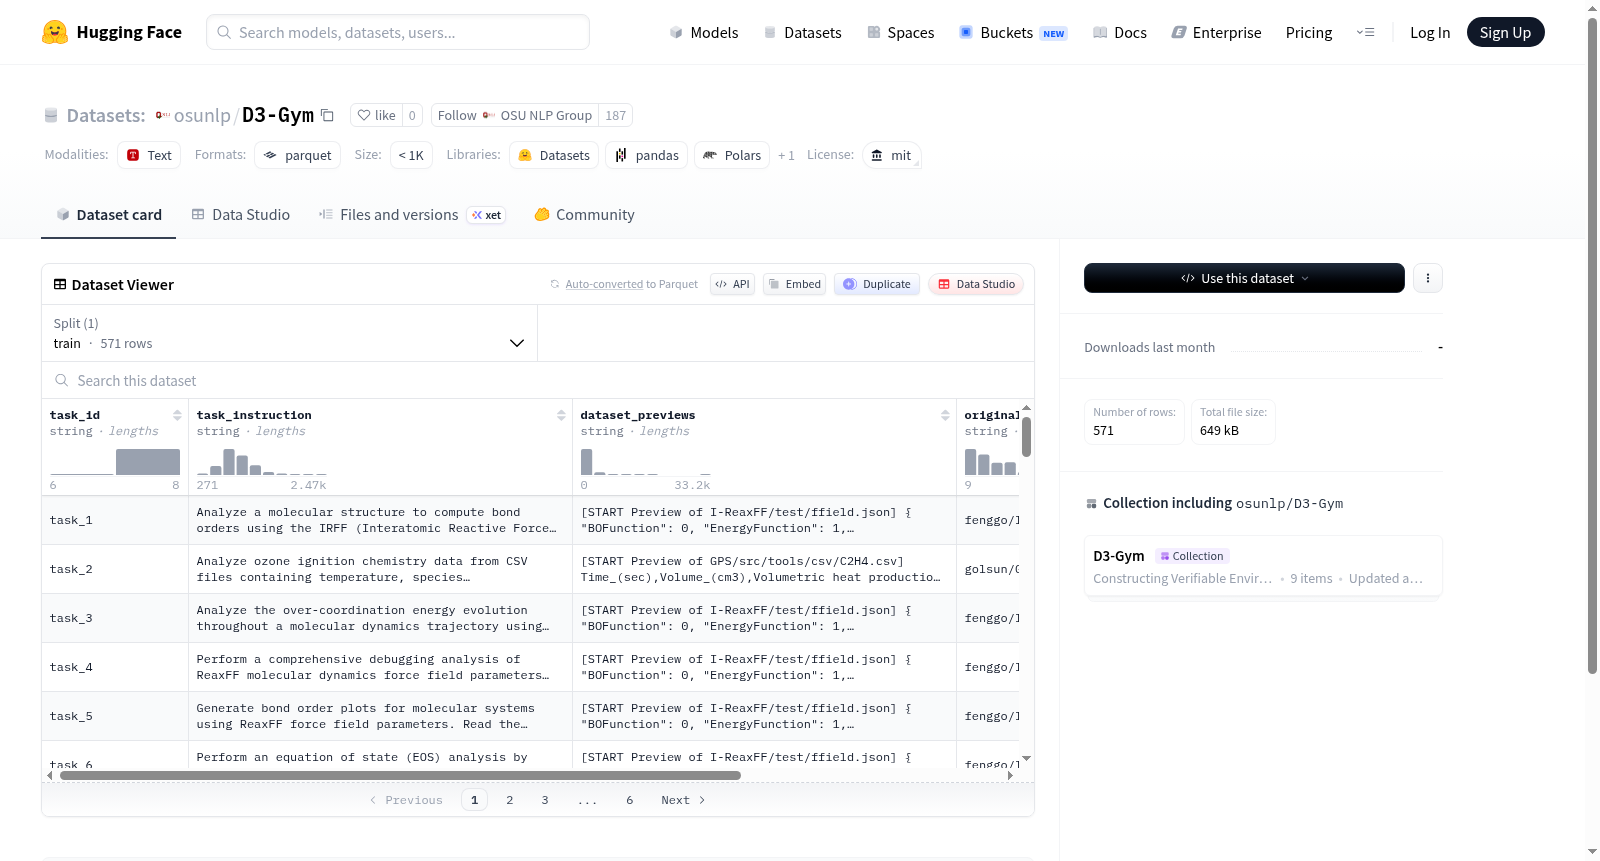Switch to the Dataset card tab
This screenshot has height=861, width=1600.
coord(109,215)
